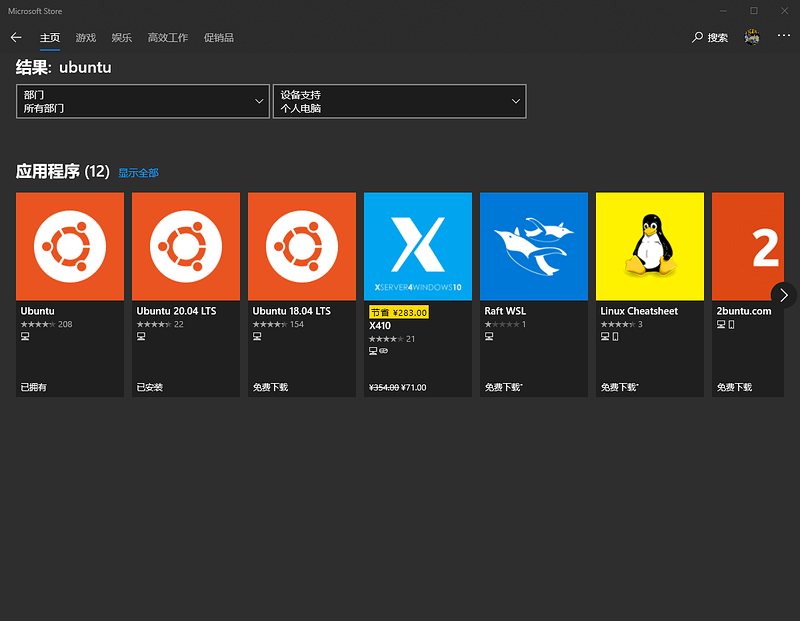Open the 2buntu.com tile image
The image size is (800, 621).
coord(748,246)
